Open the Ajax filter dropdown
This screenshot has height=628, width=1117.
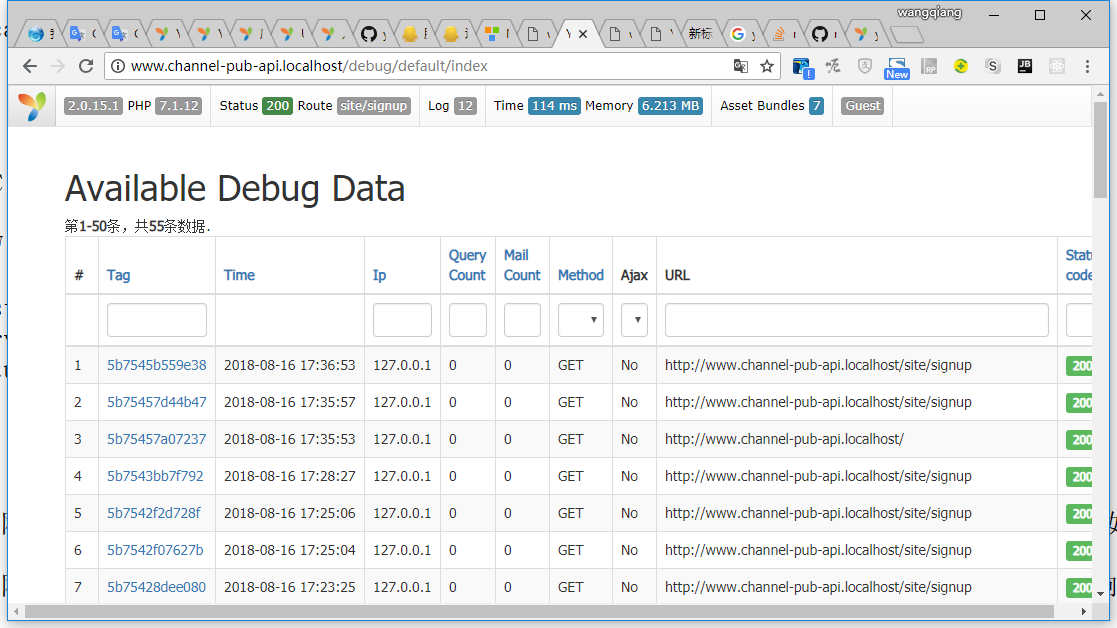tap(634, 320)
